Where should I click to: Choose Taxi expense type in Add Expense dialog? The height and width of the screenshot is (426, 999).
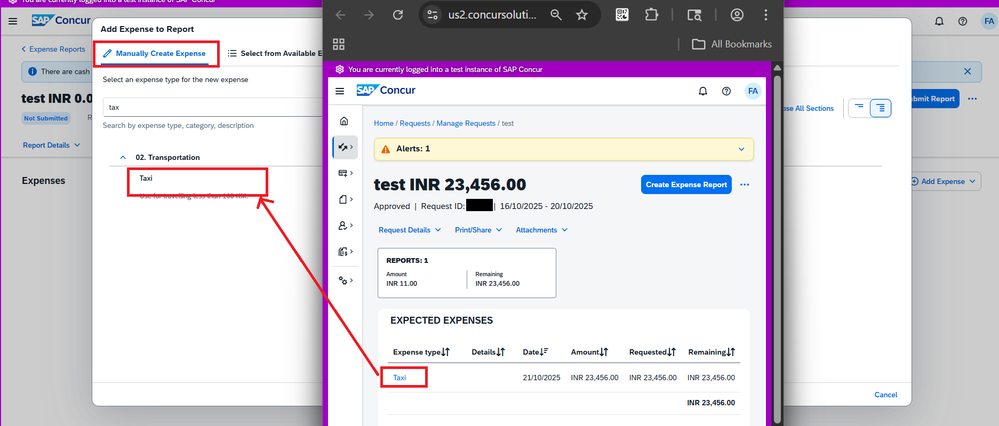(146, 179)
